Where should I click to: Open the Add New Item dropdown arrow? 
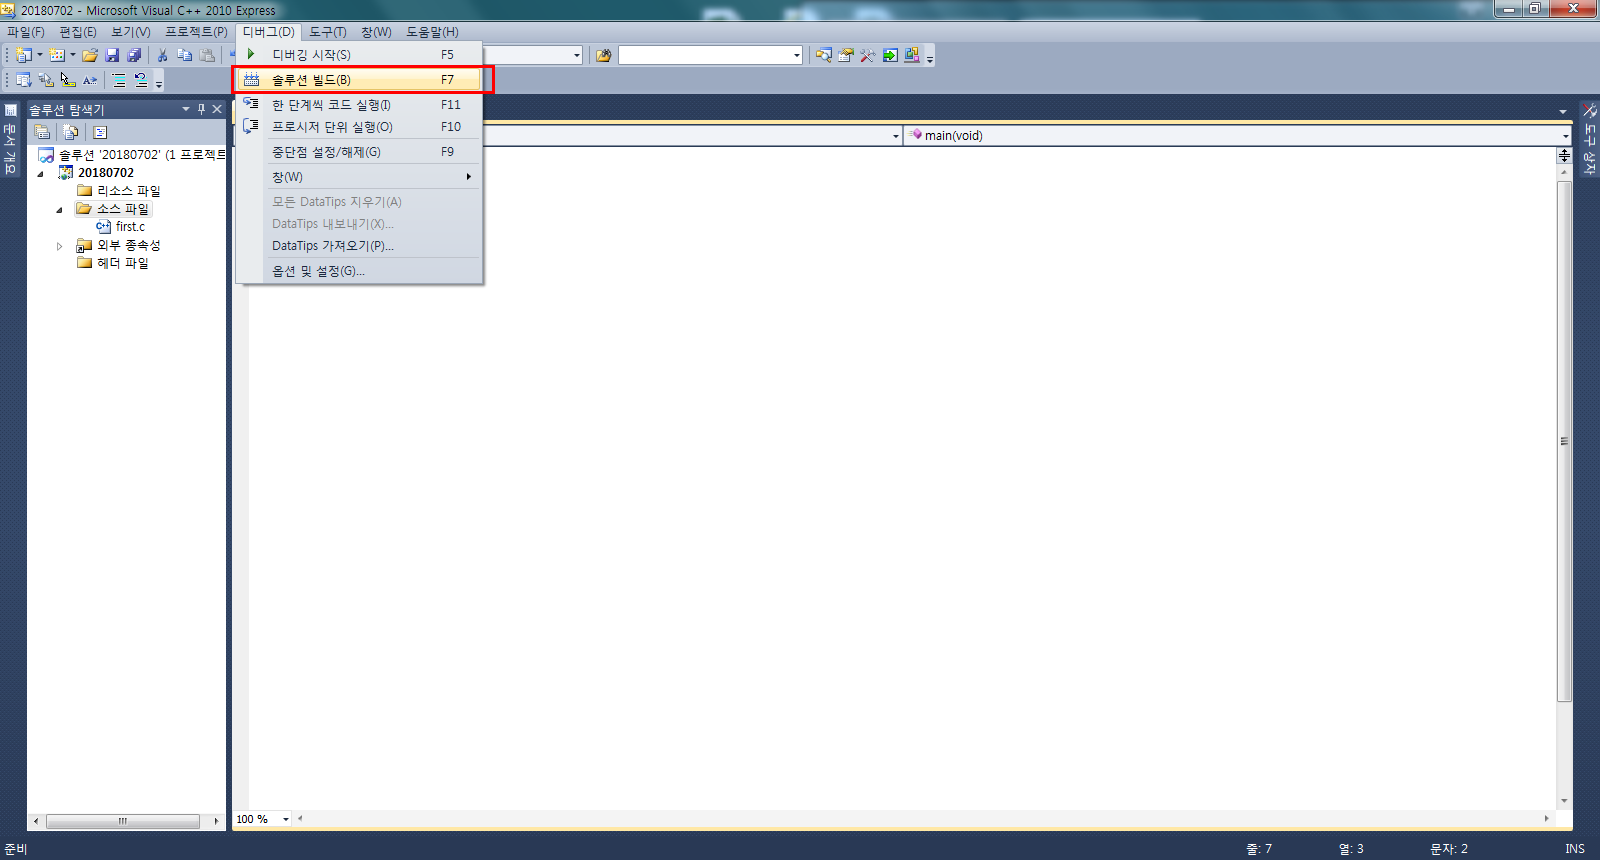point(72,55)
